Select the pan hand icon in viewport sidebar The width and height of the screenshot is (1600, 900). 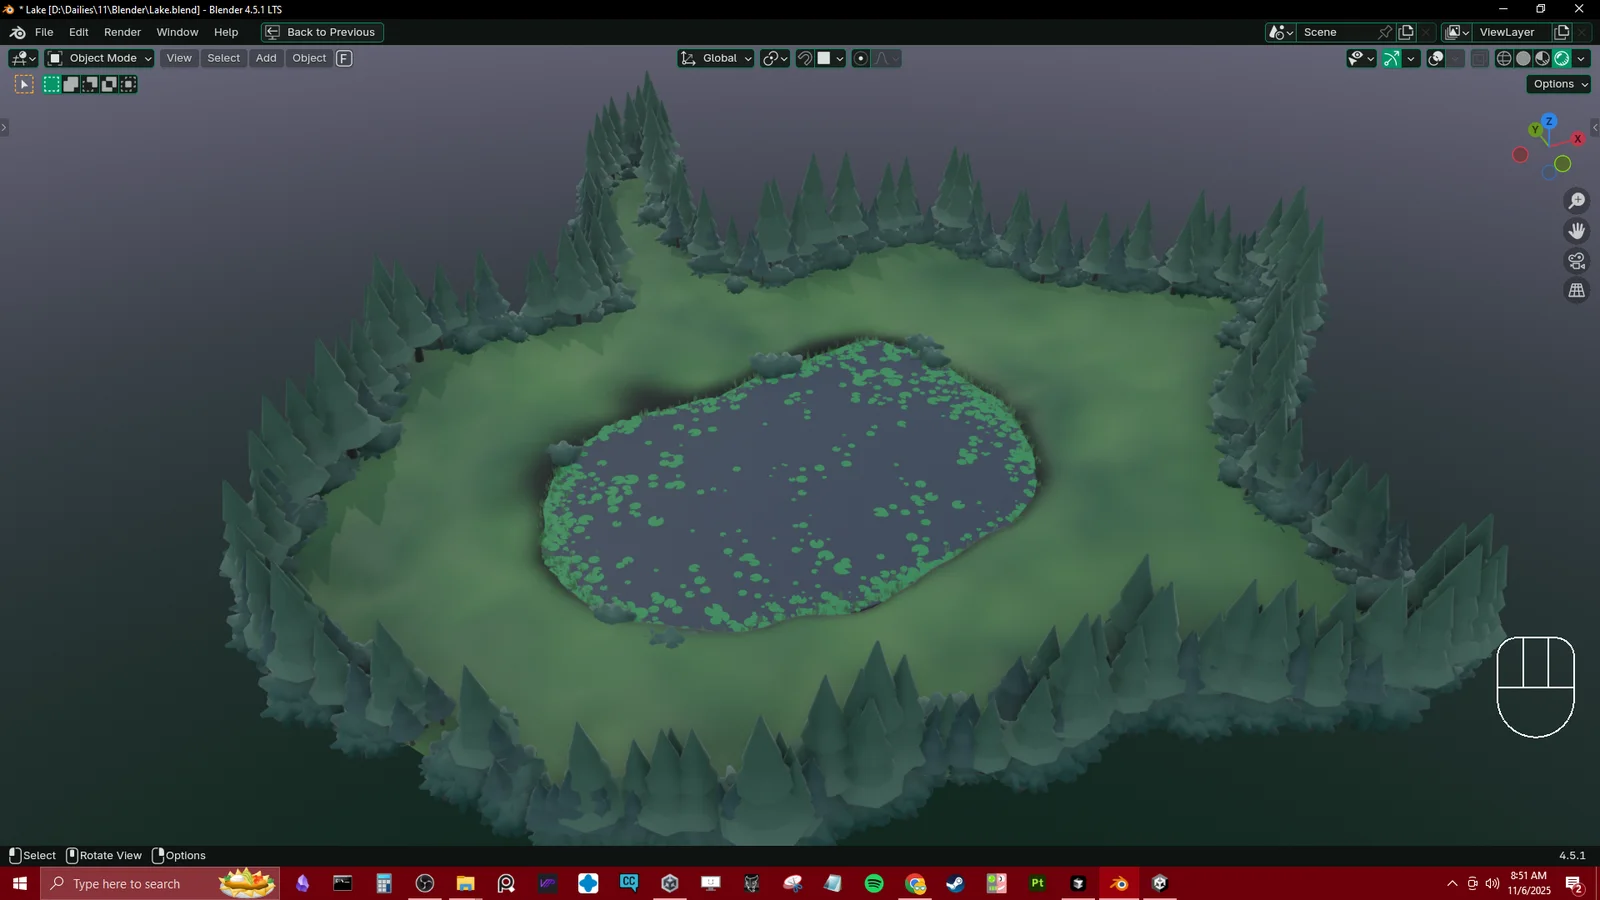click(1576, 230)
